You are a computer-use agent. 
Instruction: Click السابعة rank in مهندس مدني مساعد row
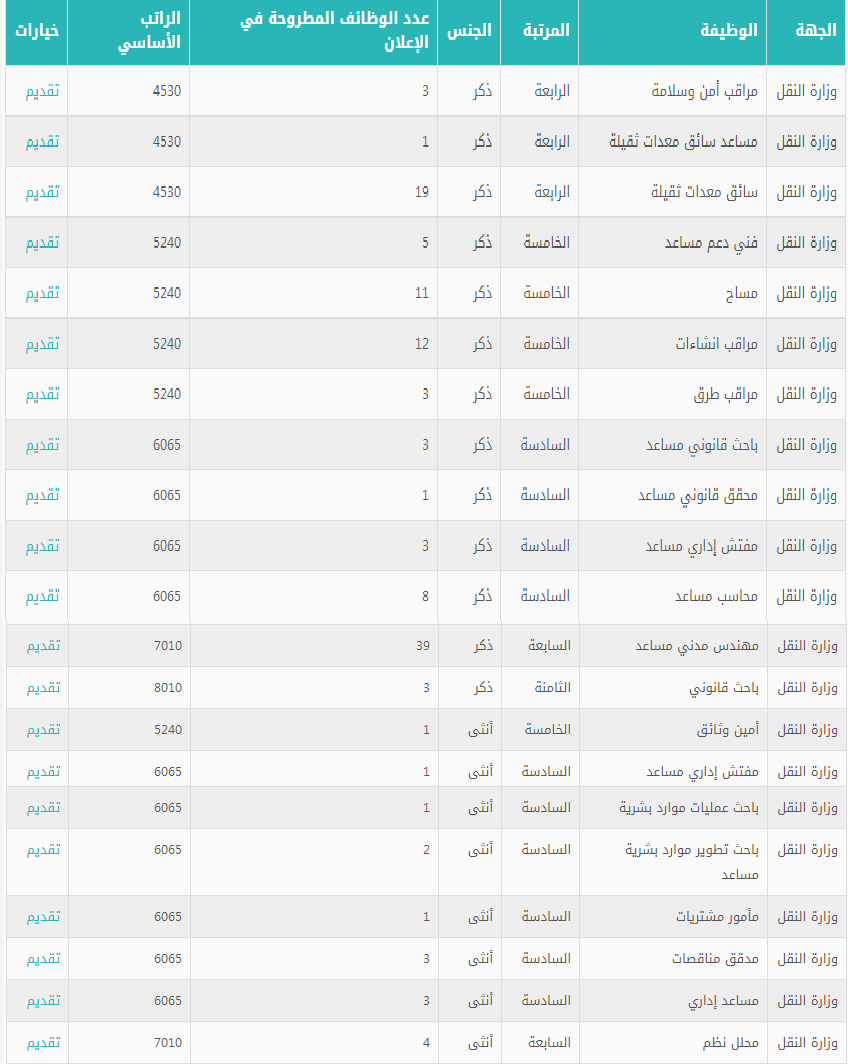550,646
